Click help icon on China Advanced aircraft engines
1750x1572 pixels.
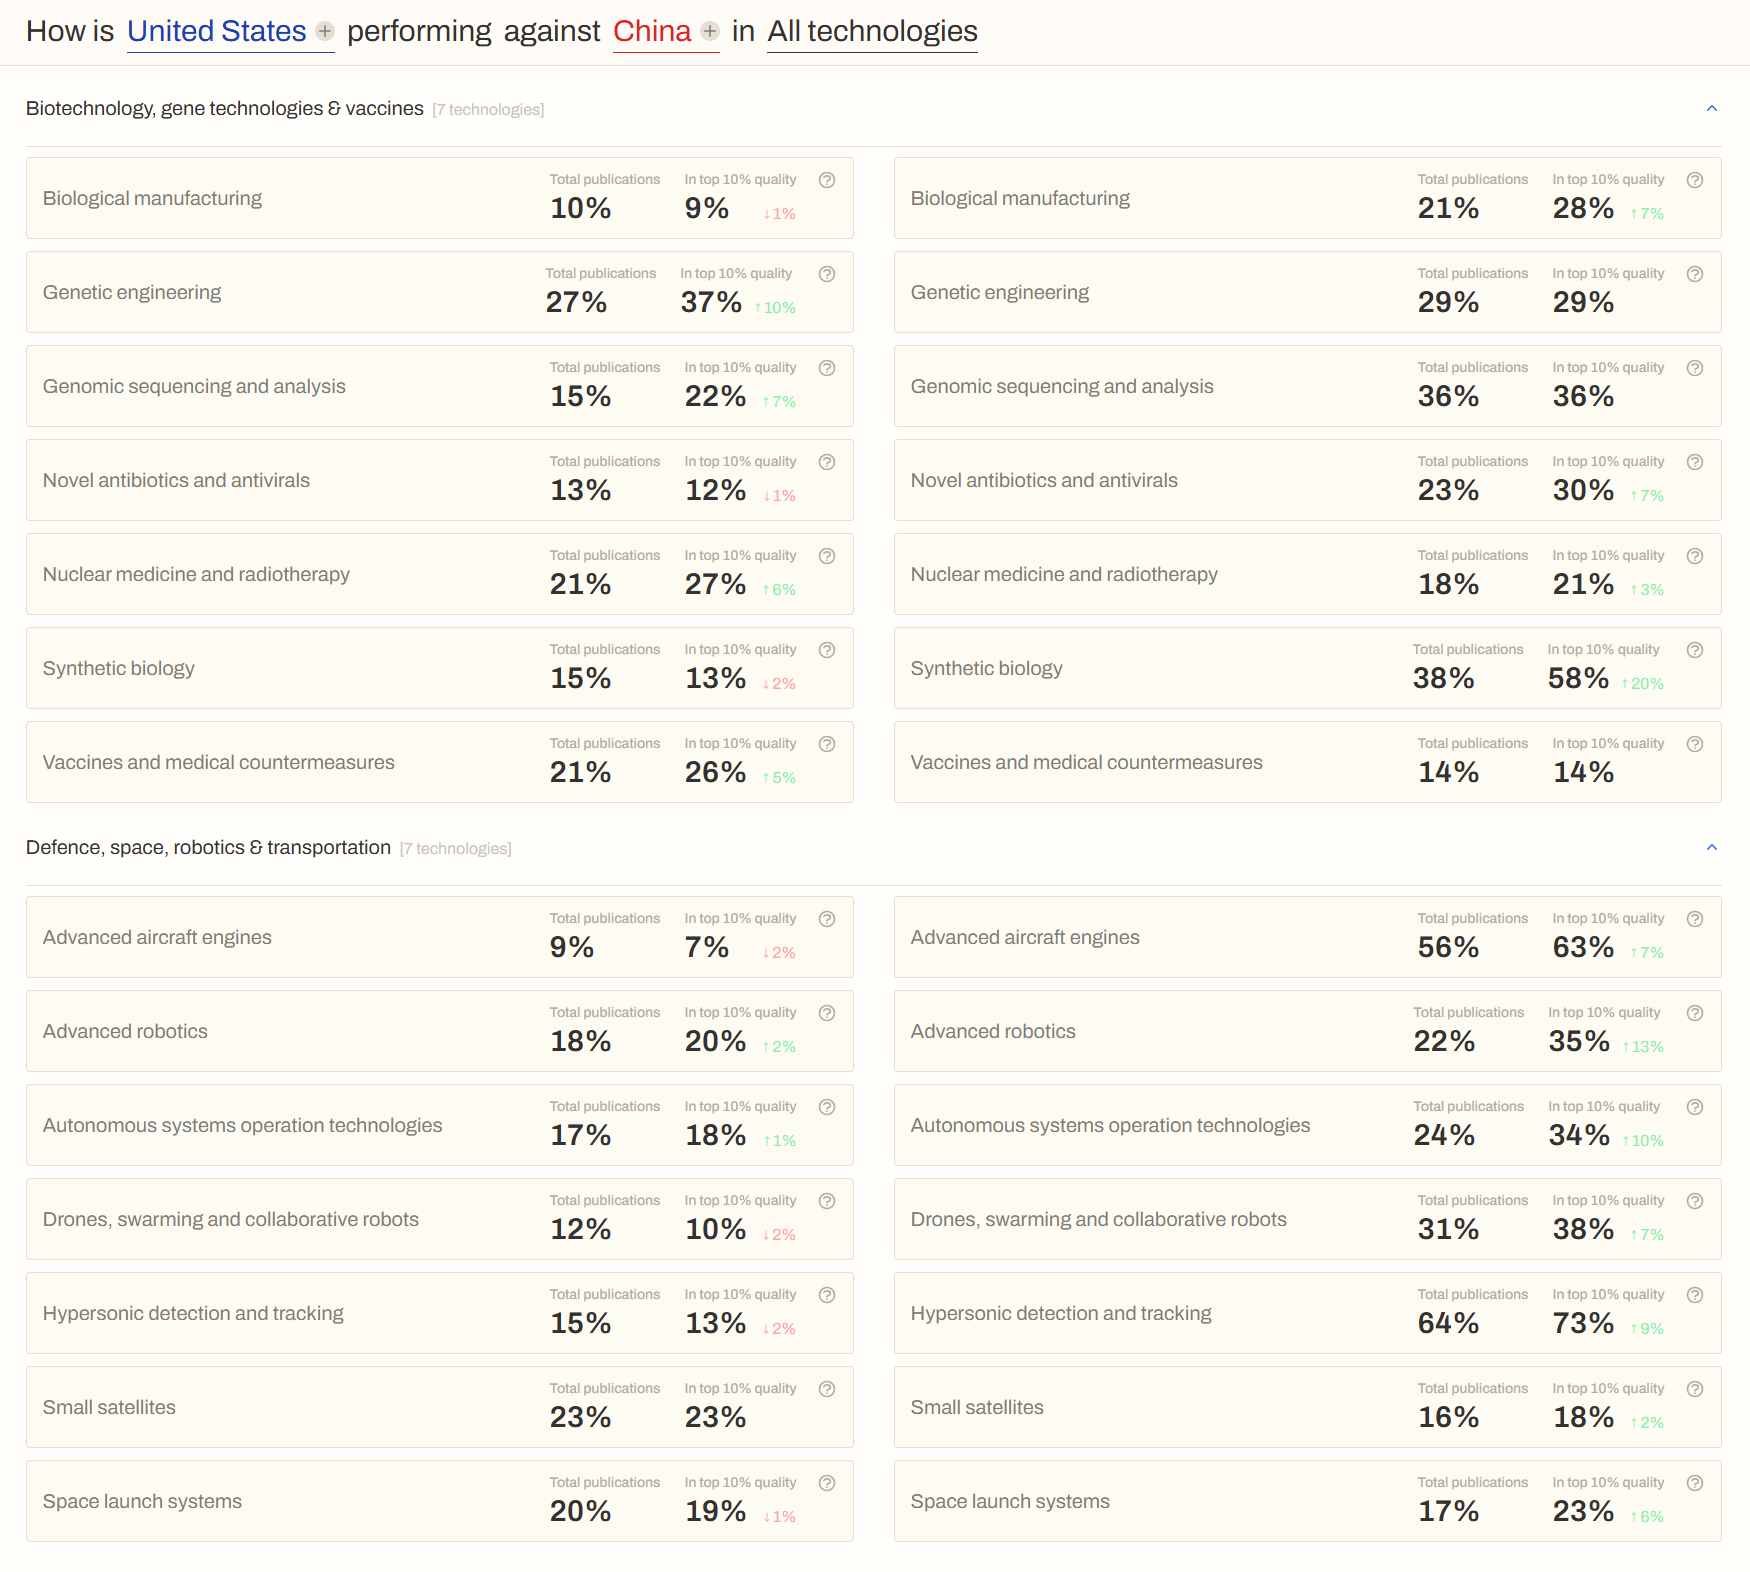tap(1695, 919)
